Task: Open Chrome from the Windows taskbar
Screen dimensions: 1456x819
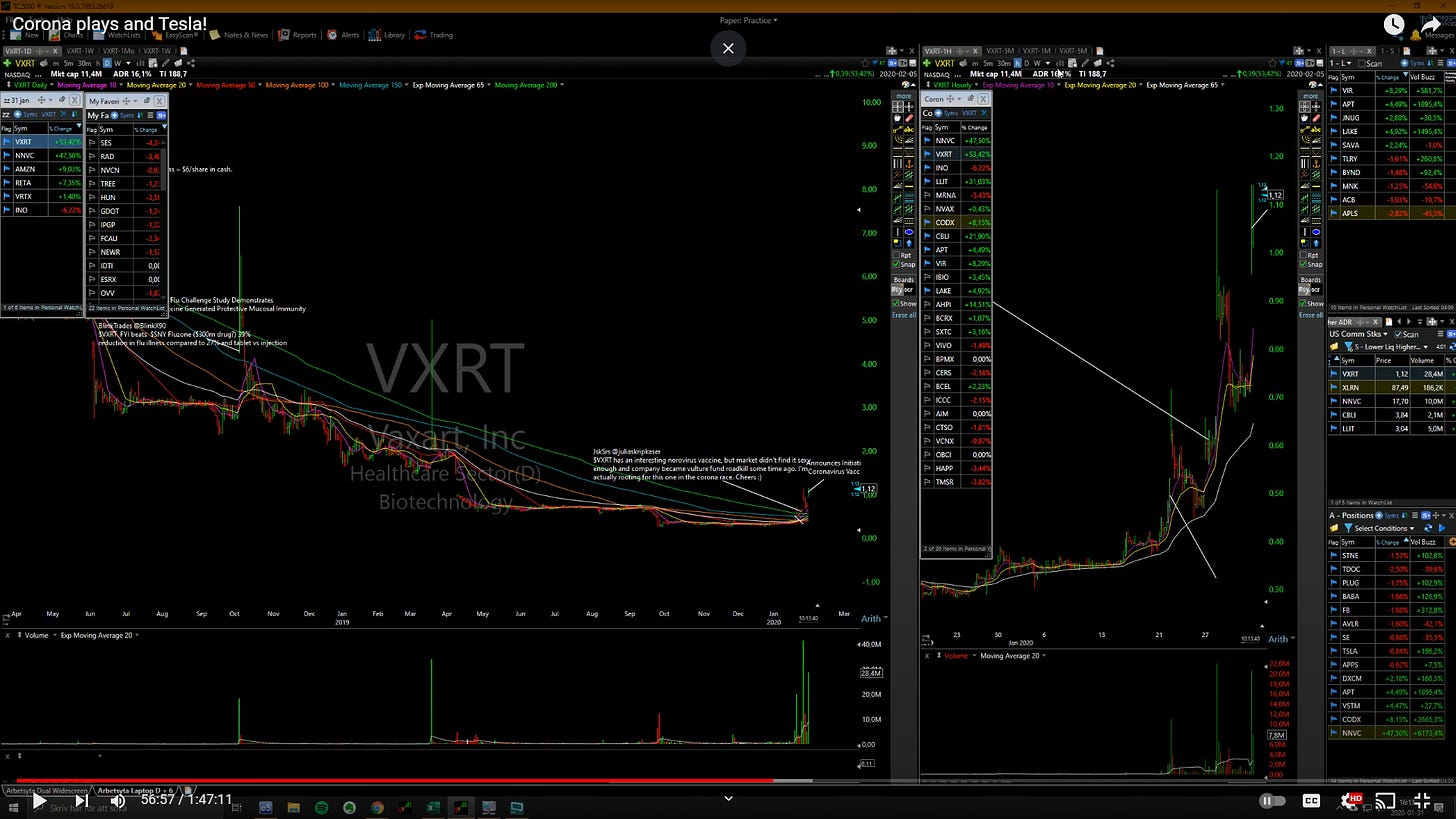Action: [378, 807]
